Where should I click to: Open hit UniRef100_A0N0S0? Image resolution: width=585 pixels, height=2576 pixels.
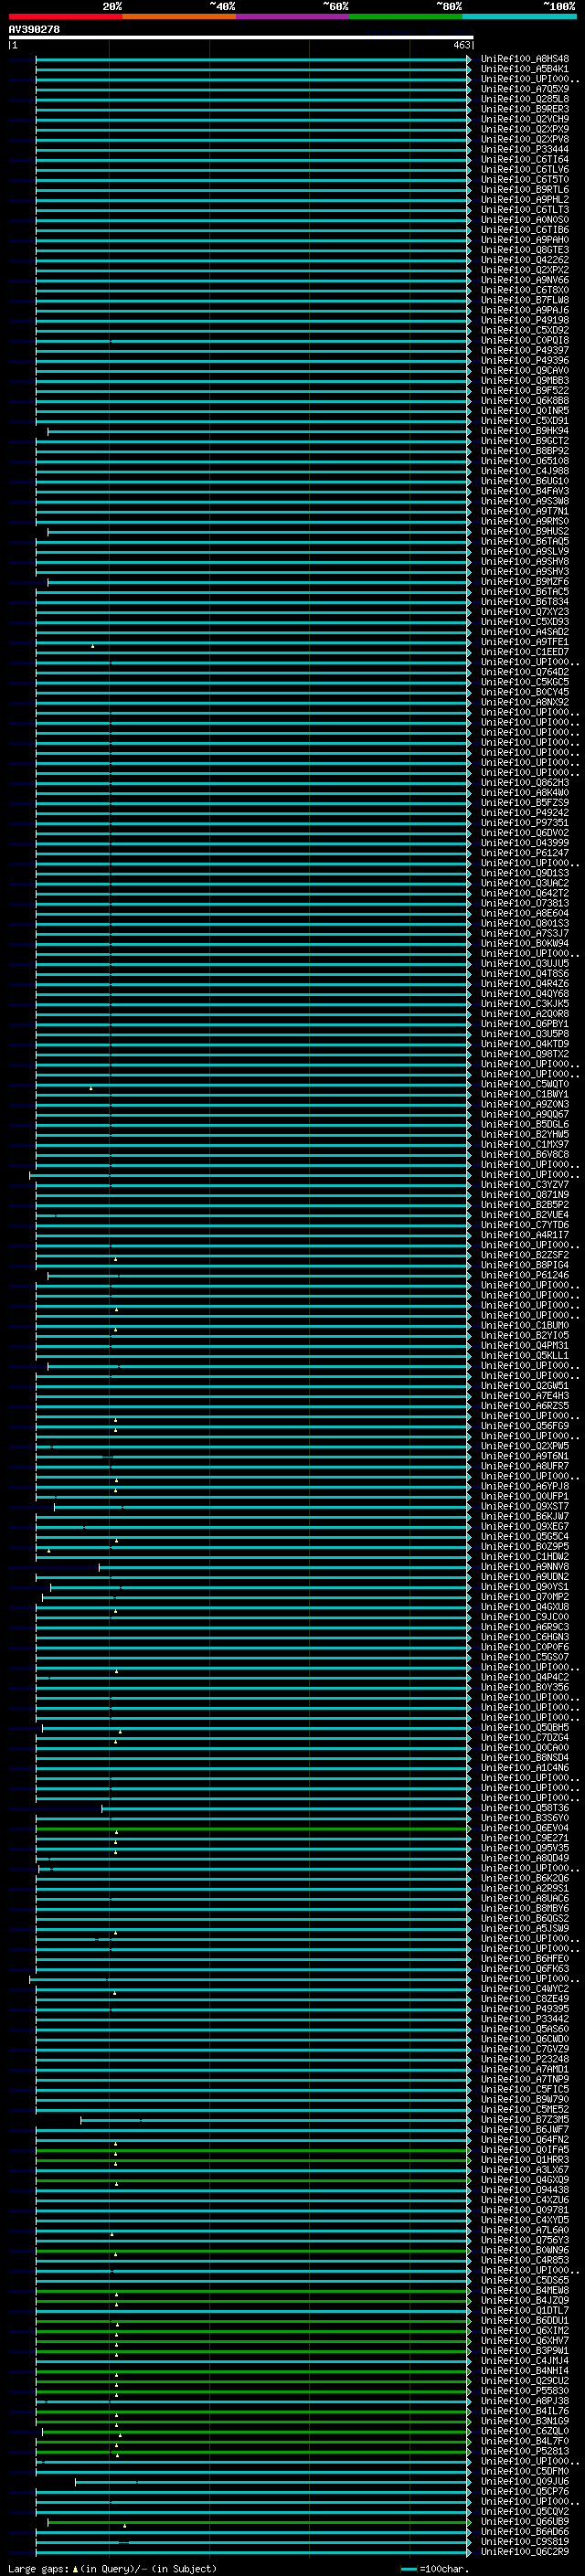[525, 219]
